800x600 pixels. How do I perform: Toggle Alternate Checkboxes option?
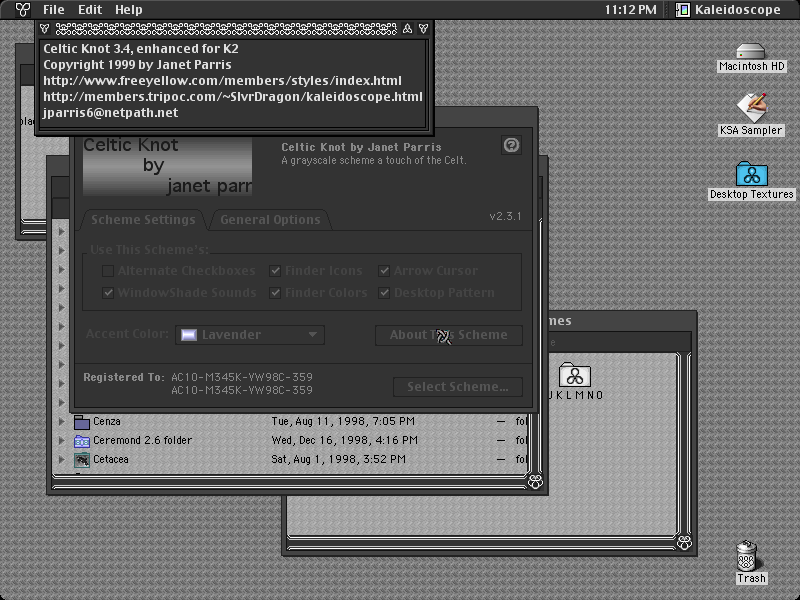[x=108, y=271]
